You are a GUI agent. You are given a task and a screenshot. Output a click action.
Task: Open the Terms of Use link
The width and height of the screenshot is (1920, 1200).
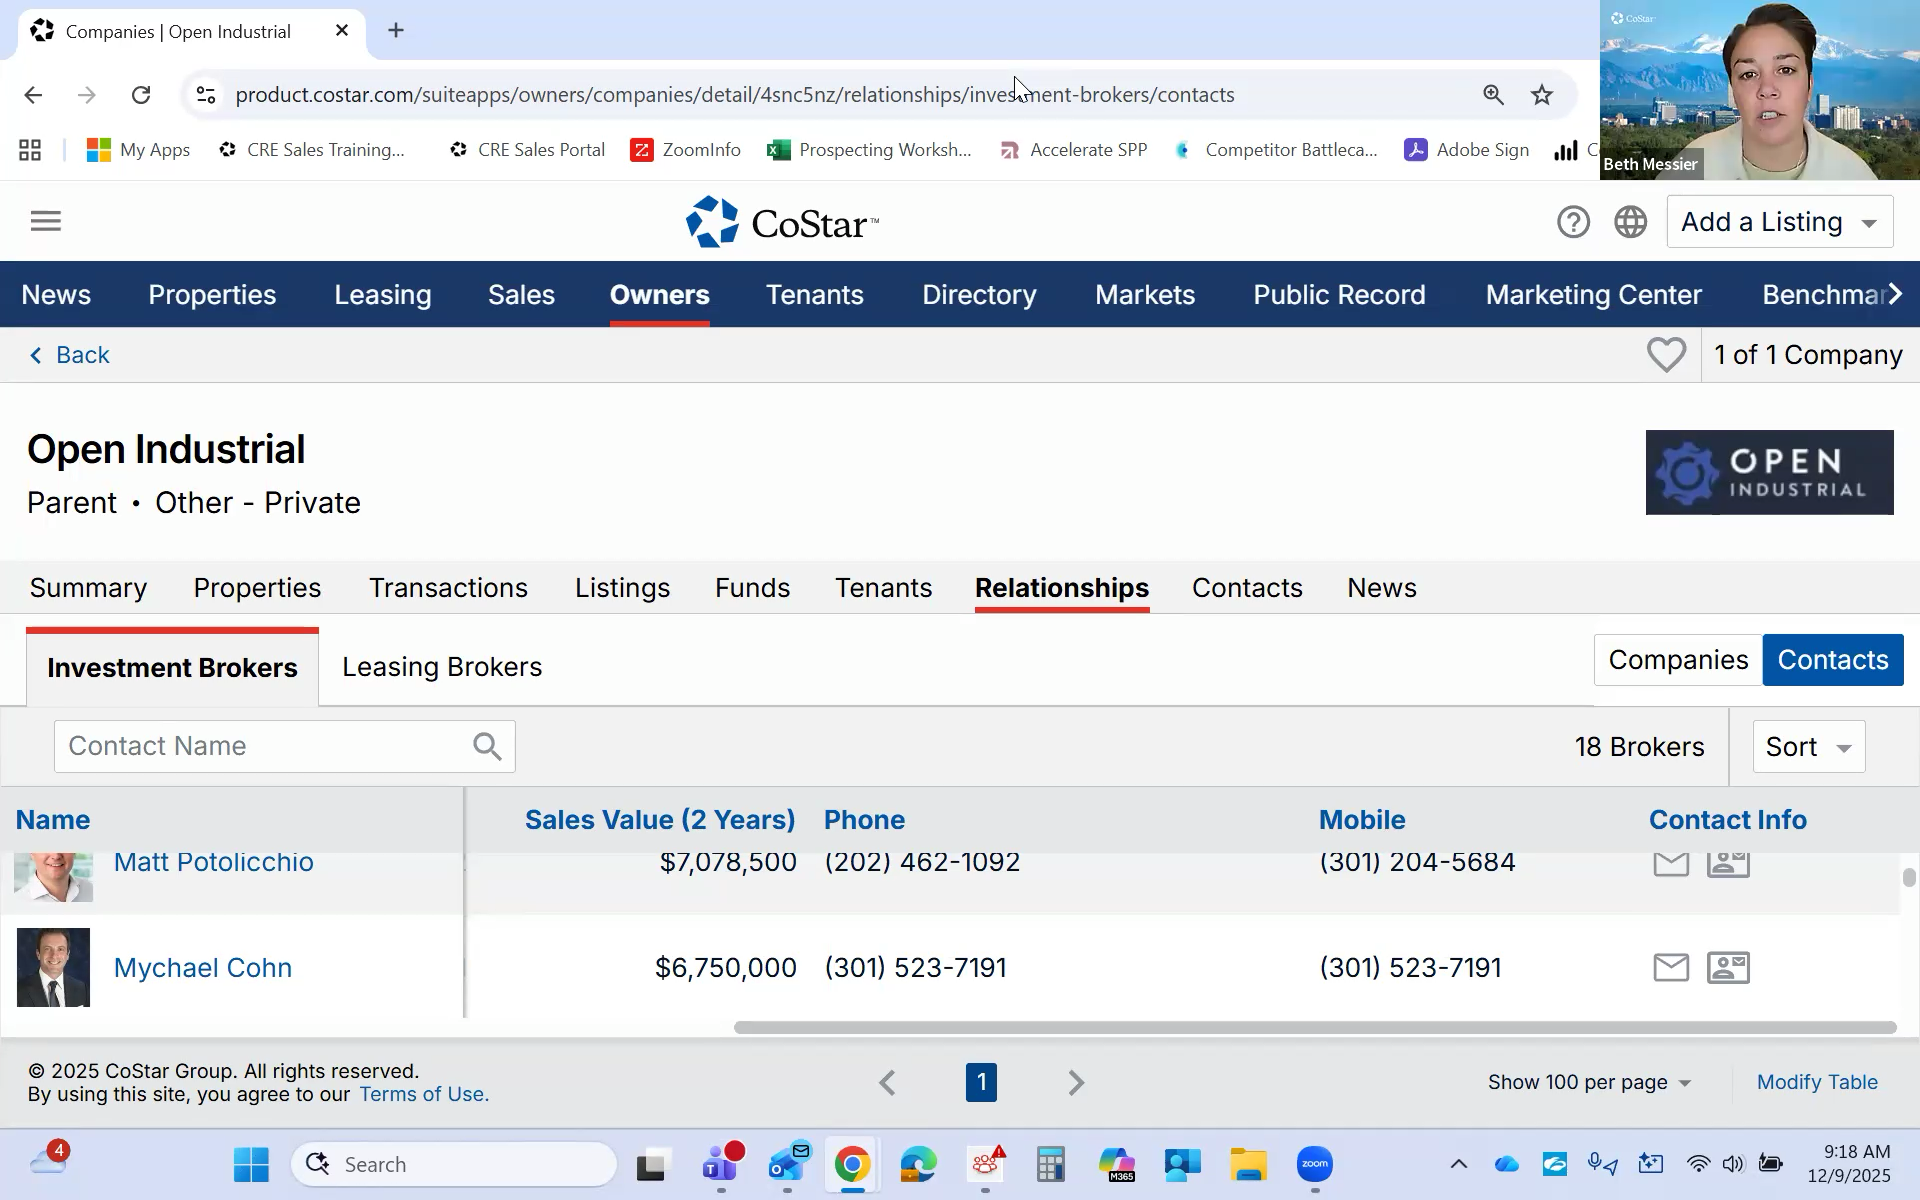(x=424, y=1095)
